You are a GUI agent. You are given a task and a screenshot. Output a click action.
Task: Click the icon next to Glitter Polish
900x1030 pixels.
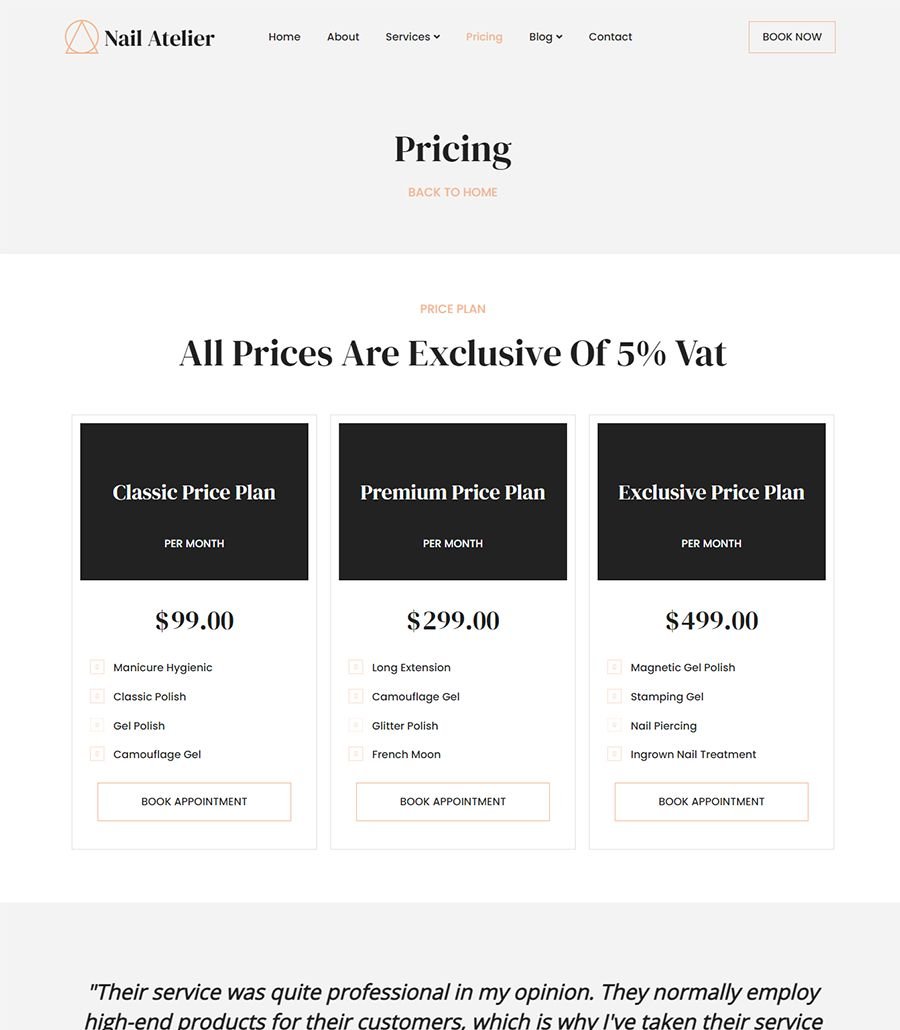(x=356, y=725)
